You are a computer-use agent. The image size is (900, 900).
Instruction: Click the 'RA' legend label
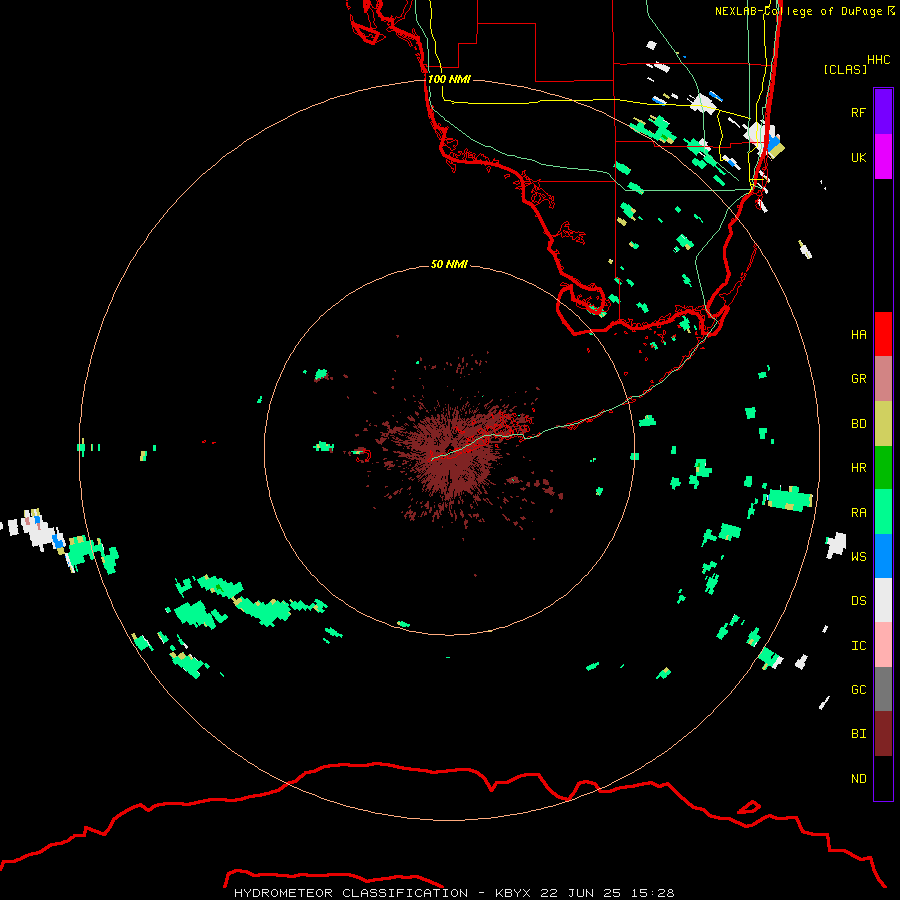858,512
